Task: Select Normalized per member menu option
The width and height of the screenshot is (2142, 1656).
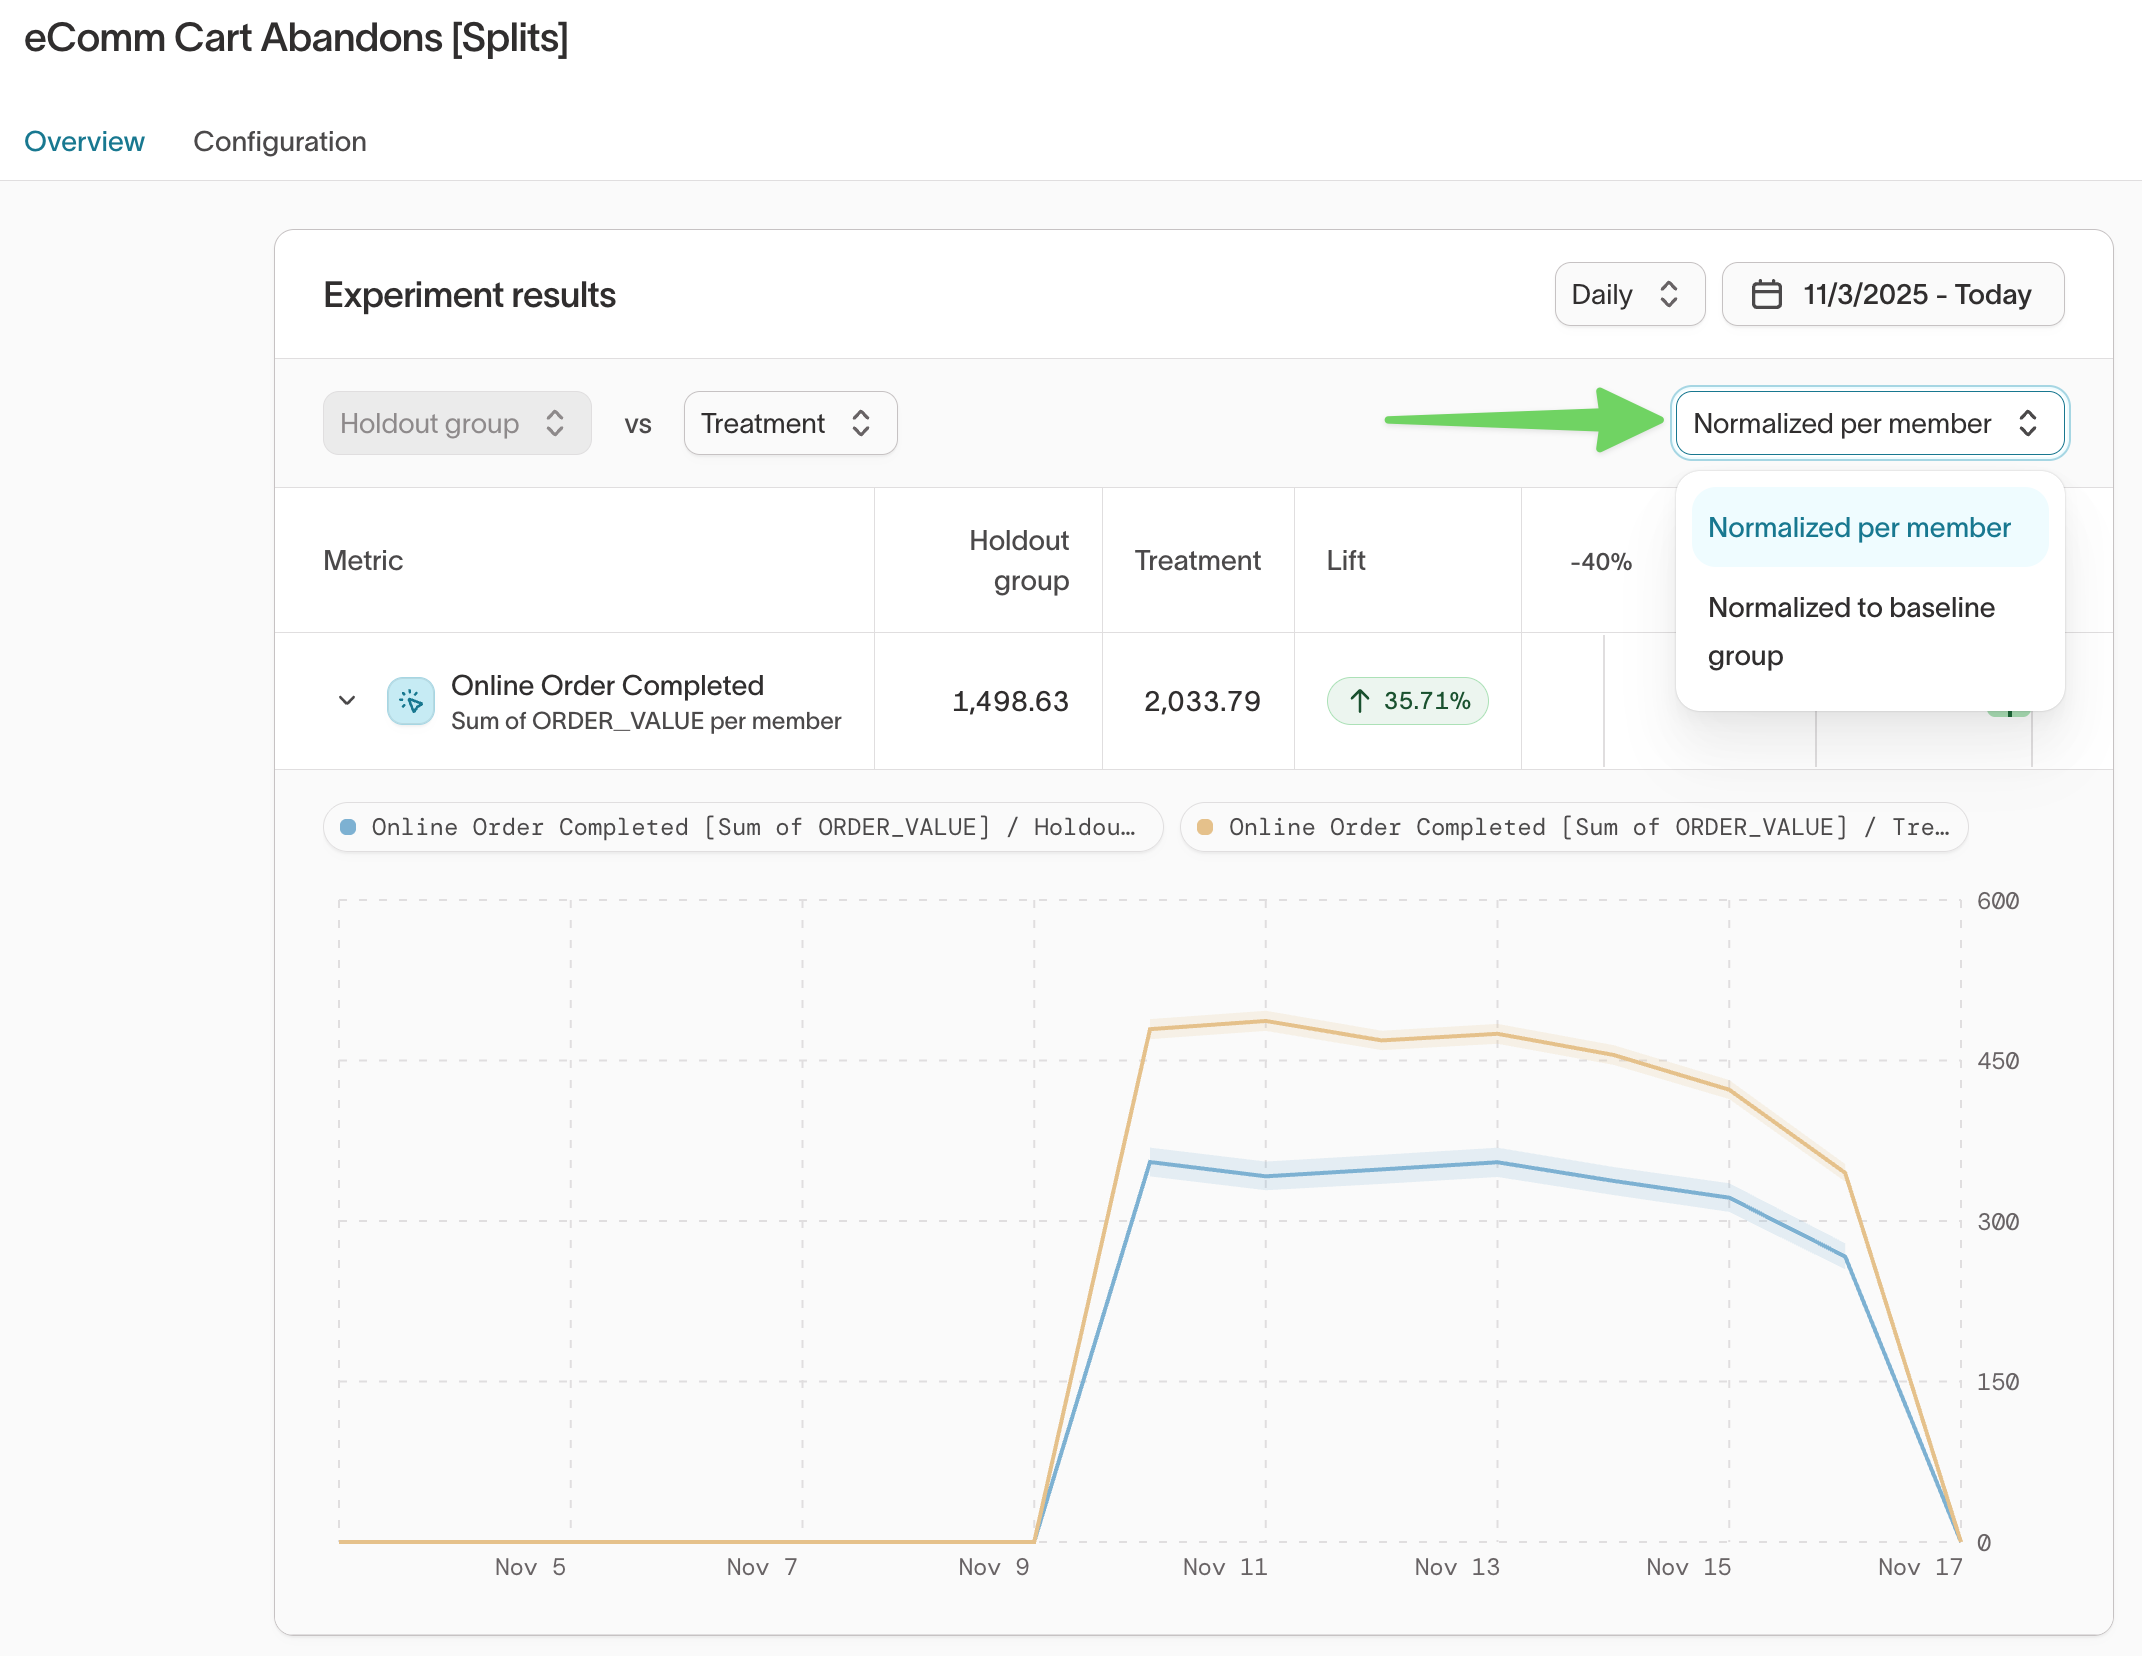Action: tap(1859, 527)
